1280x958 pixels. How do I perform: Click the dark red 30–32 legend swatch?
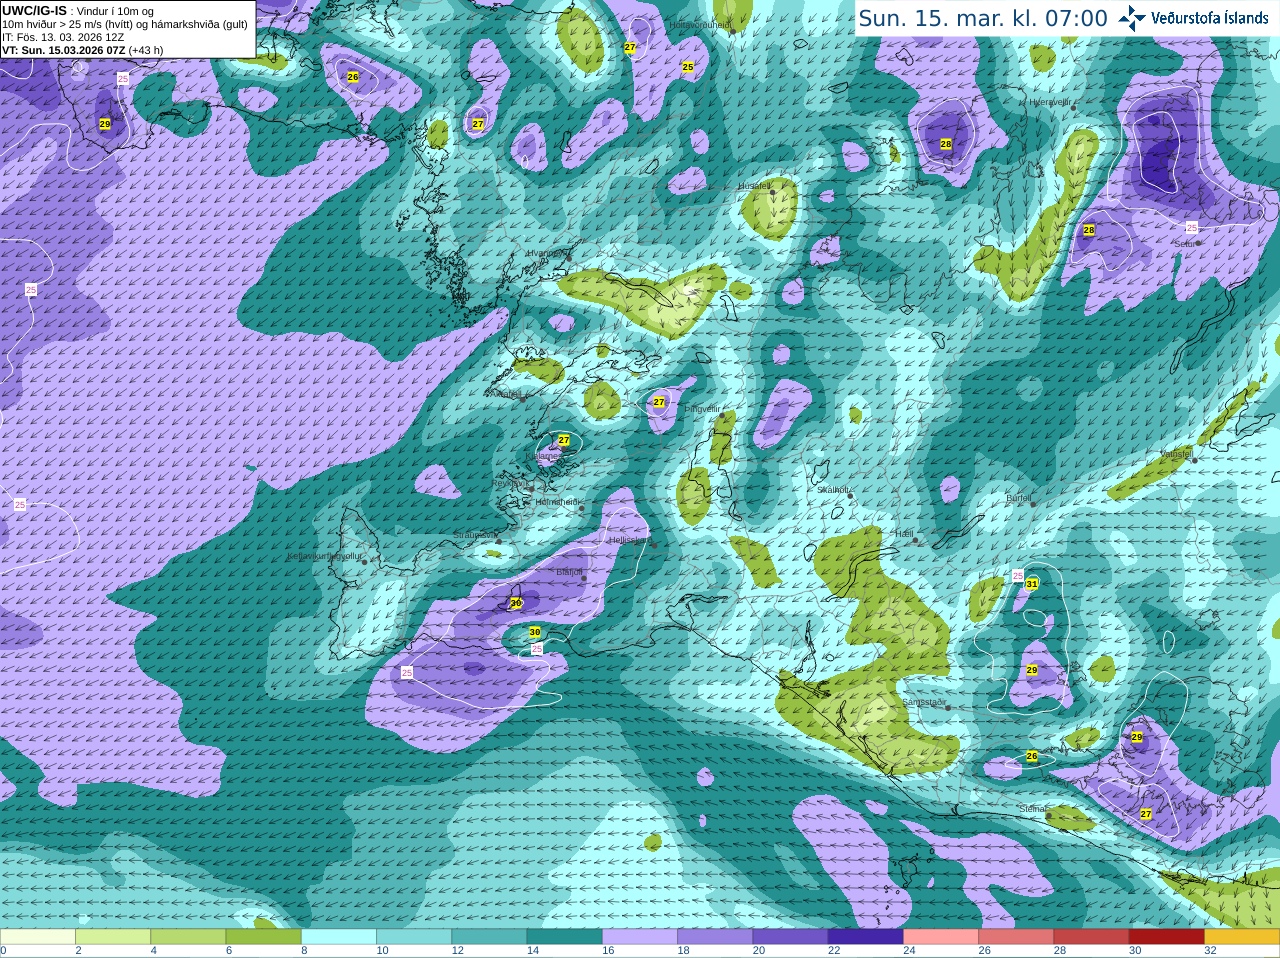[1166, 937]
